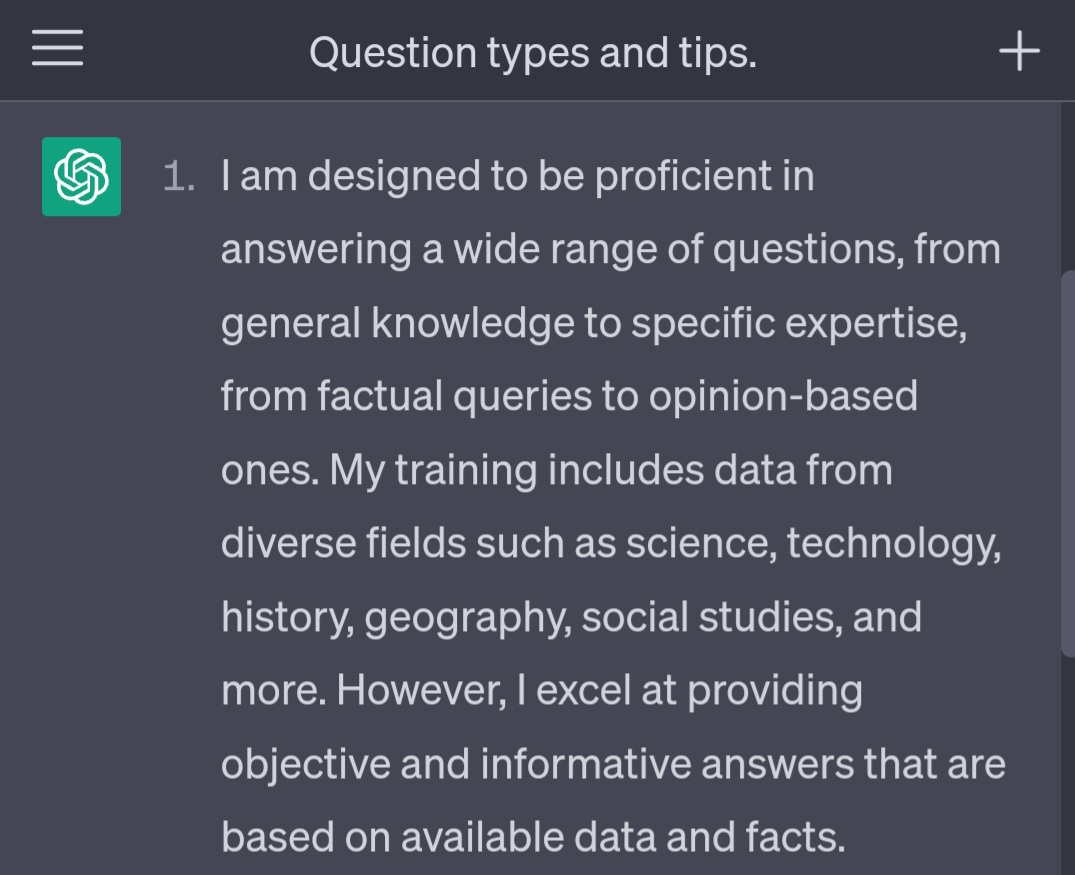Open the hamburger sidebar menu

click(x=58, y=48)
